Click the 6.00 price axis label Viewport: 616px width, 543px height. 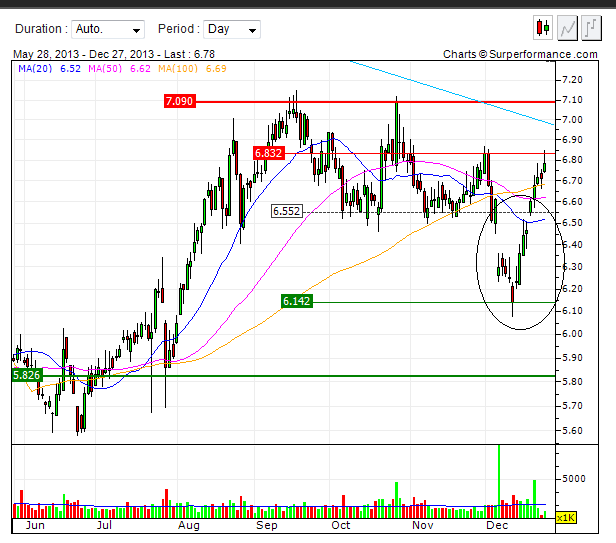(x=572, y=334)
